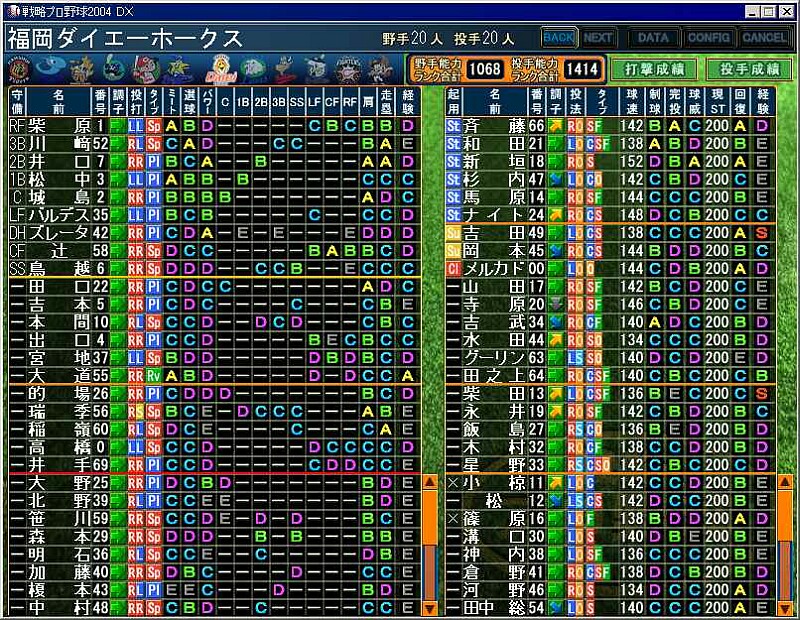Image resolution: width=800 pixels, height=620 pixels.
Task: Select the Hanshin Tigers team logo
Action: [x=21, y=69]
